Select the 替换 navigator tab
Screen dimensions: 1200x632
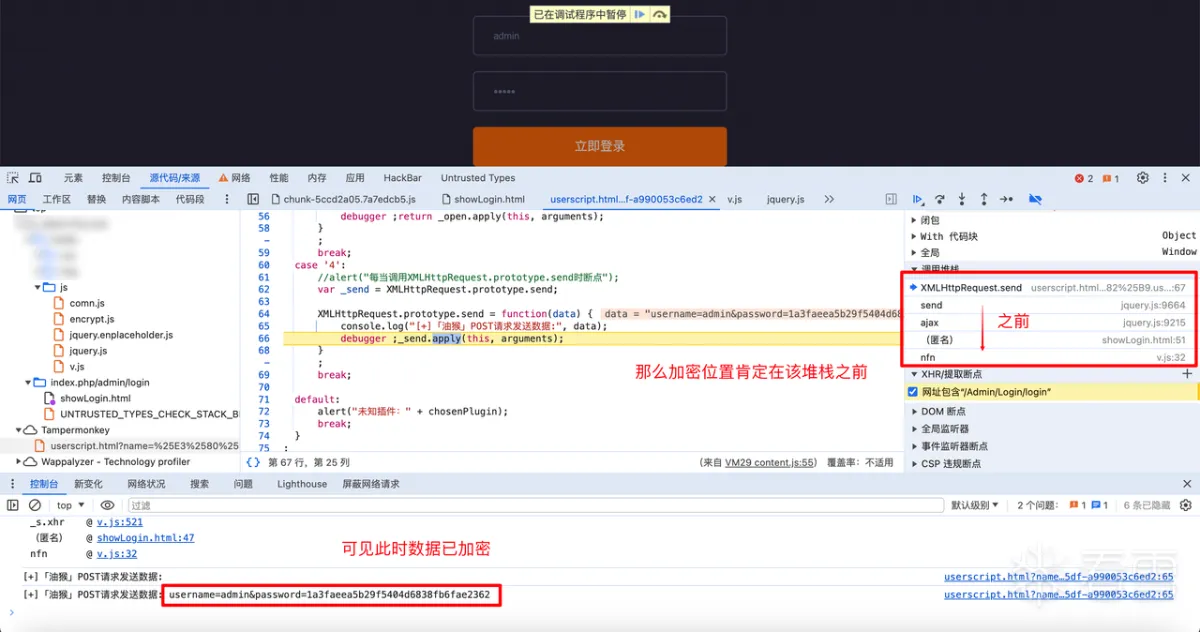pyautogui.click(x=96, y=199)
